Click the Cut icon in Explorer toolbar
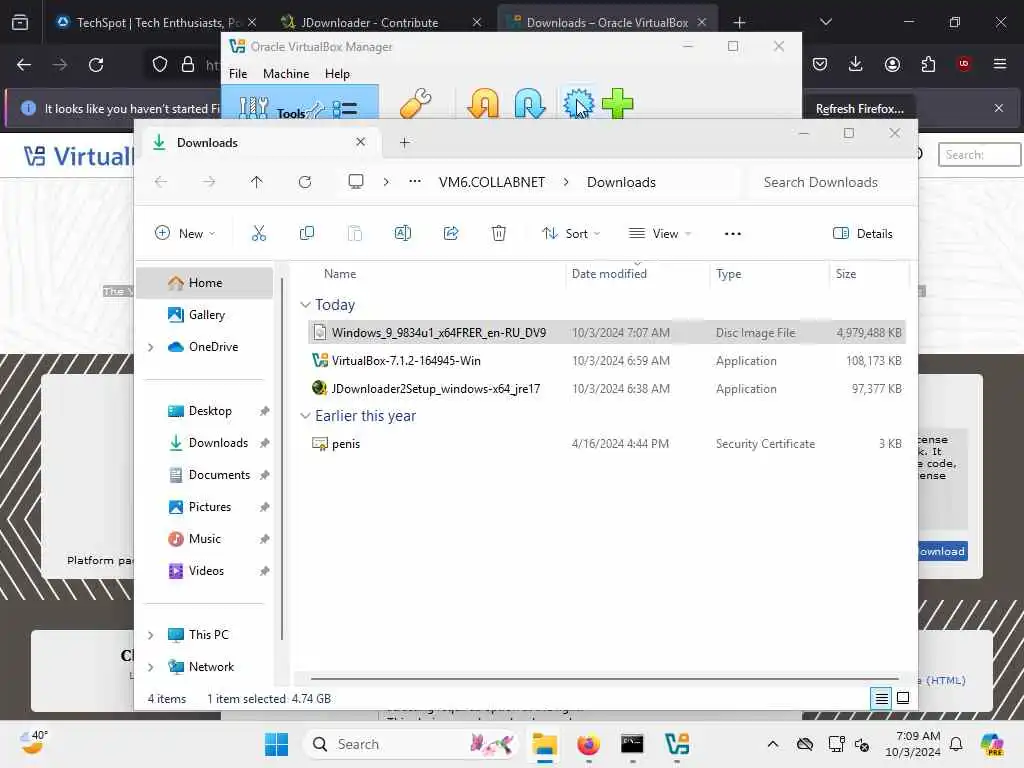This screenshot has width=1024, height=768. [259, 233]
